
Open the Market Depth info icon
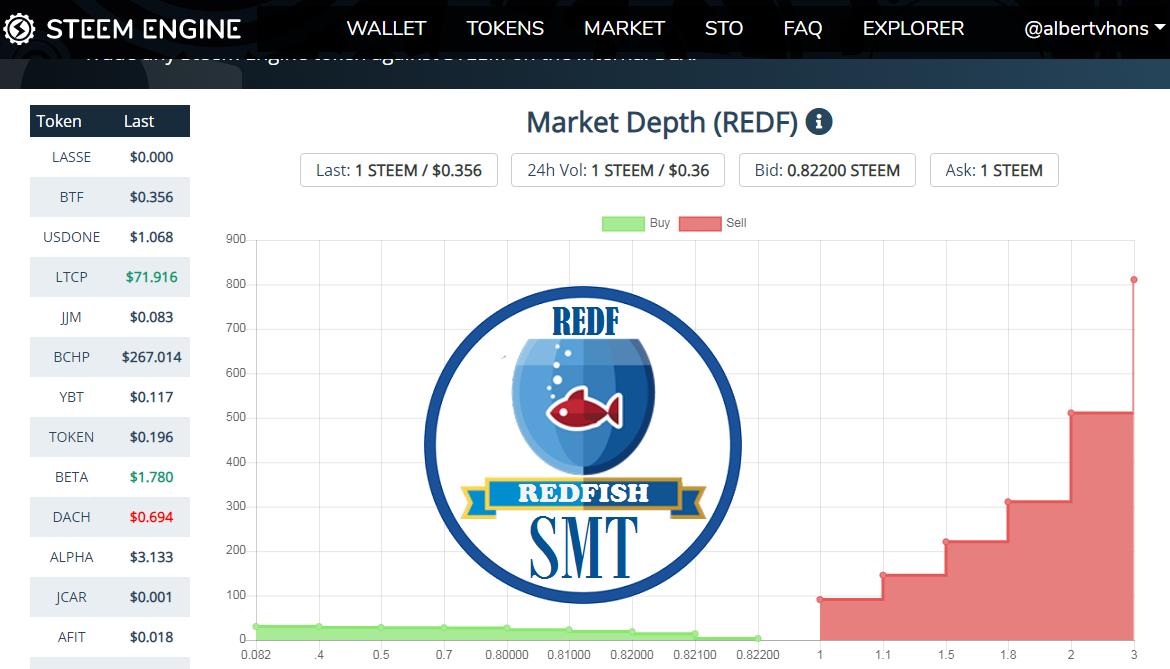click(x=819, y=122)
